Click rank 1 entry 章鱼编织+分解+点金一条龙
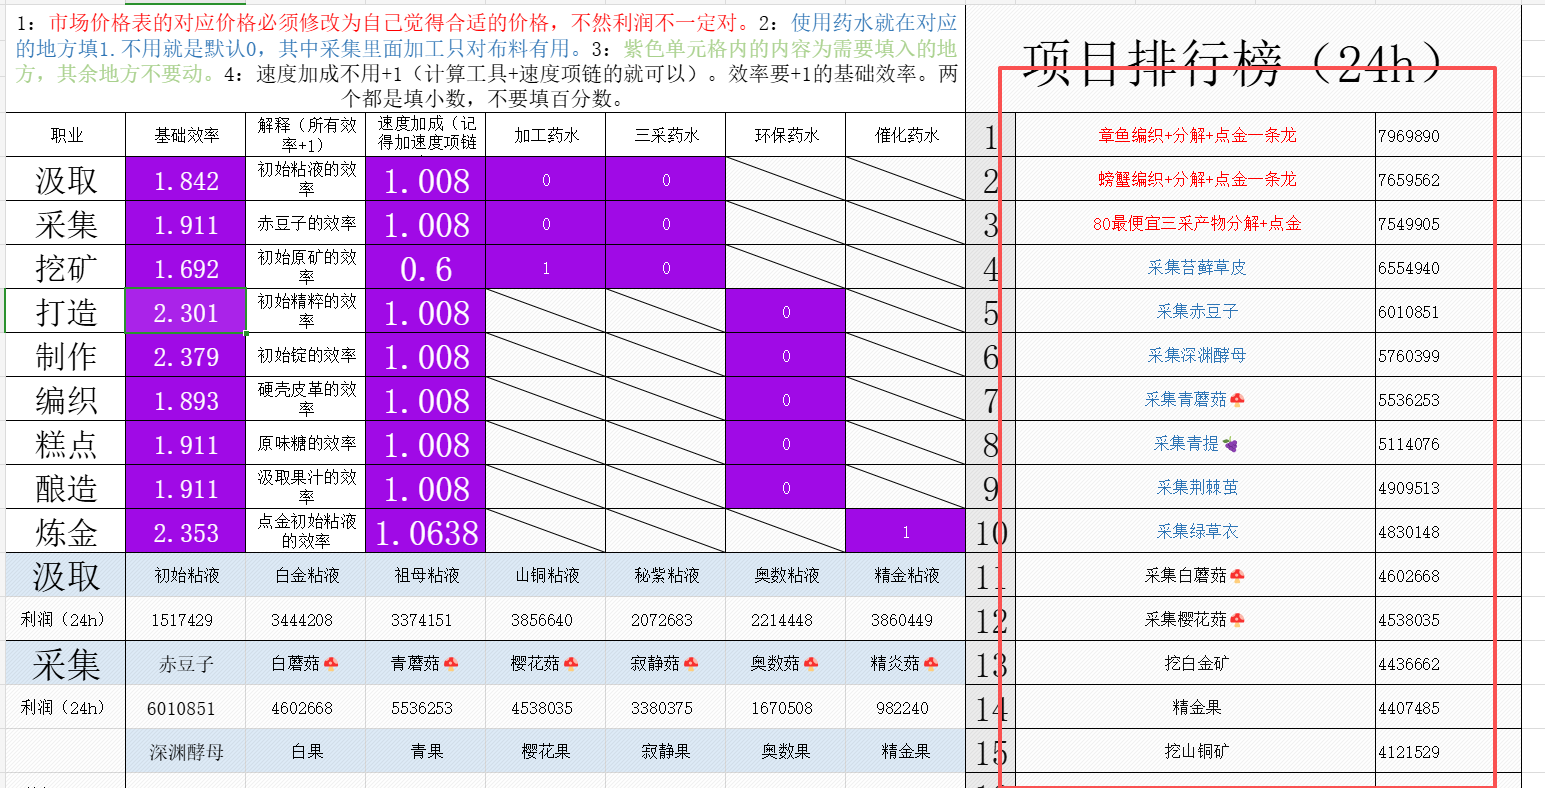 1196,135
